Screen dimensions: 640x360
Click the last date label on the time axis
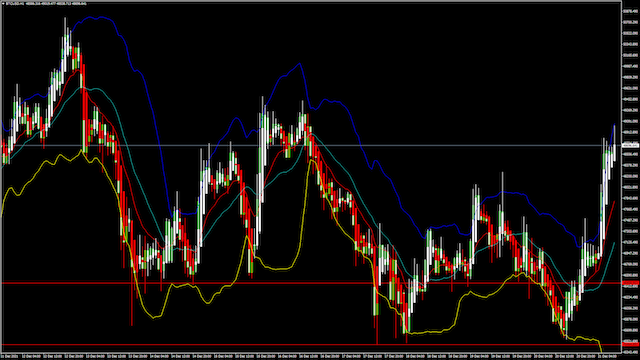(607, 356)
